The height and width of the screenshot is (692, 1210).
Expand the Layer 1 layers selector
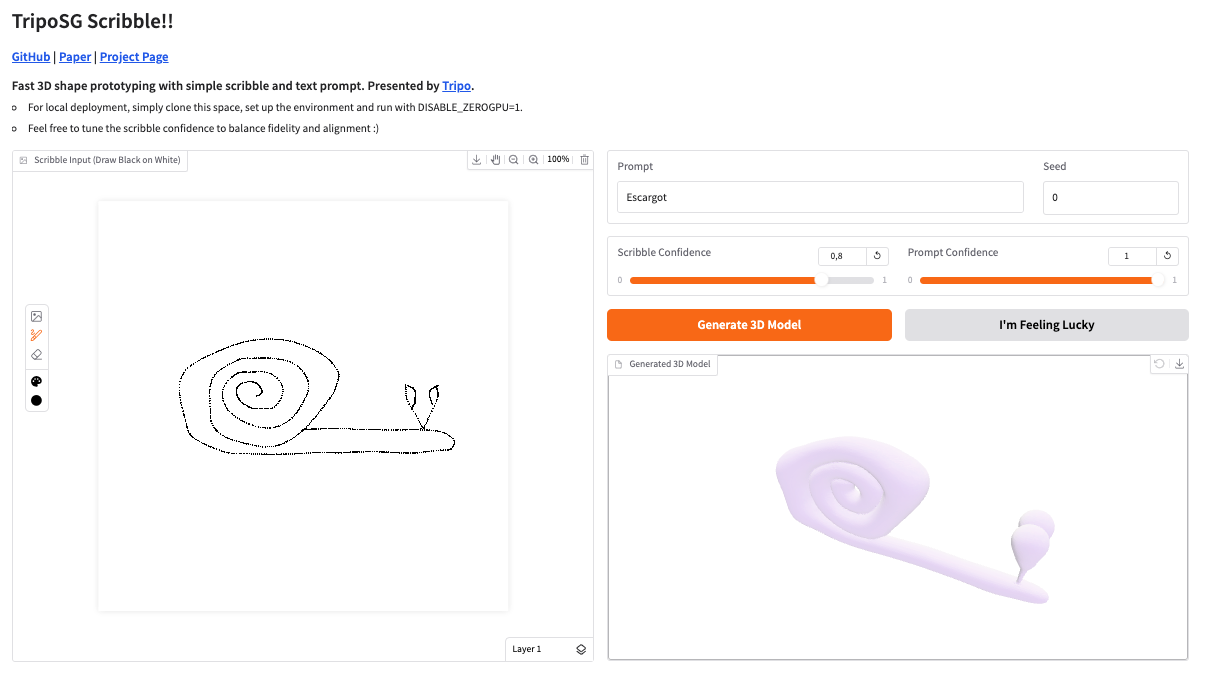click(x=581, y=649)
